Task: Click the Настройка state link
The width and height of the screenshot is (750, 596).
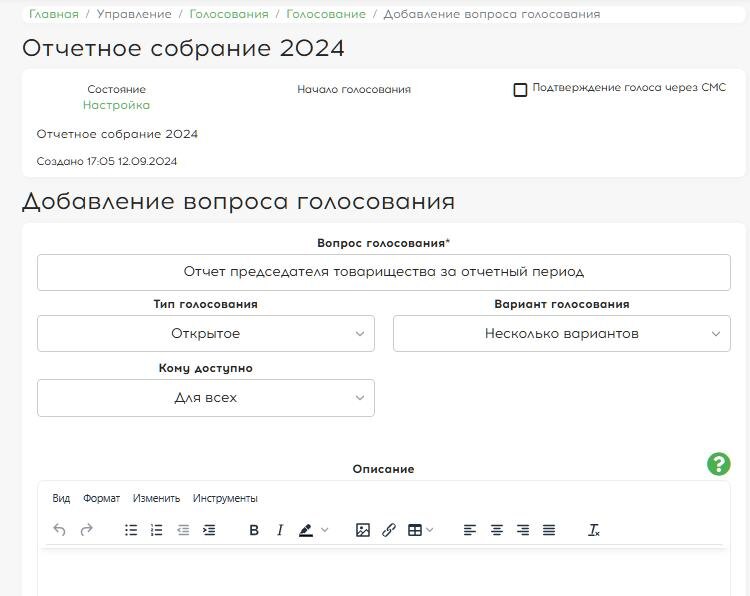Action: coord(116,105)
